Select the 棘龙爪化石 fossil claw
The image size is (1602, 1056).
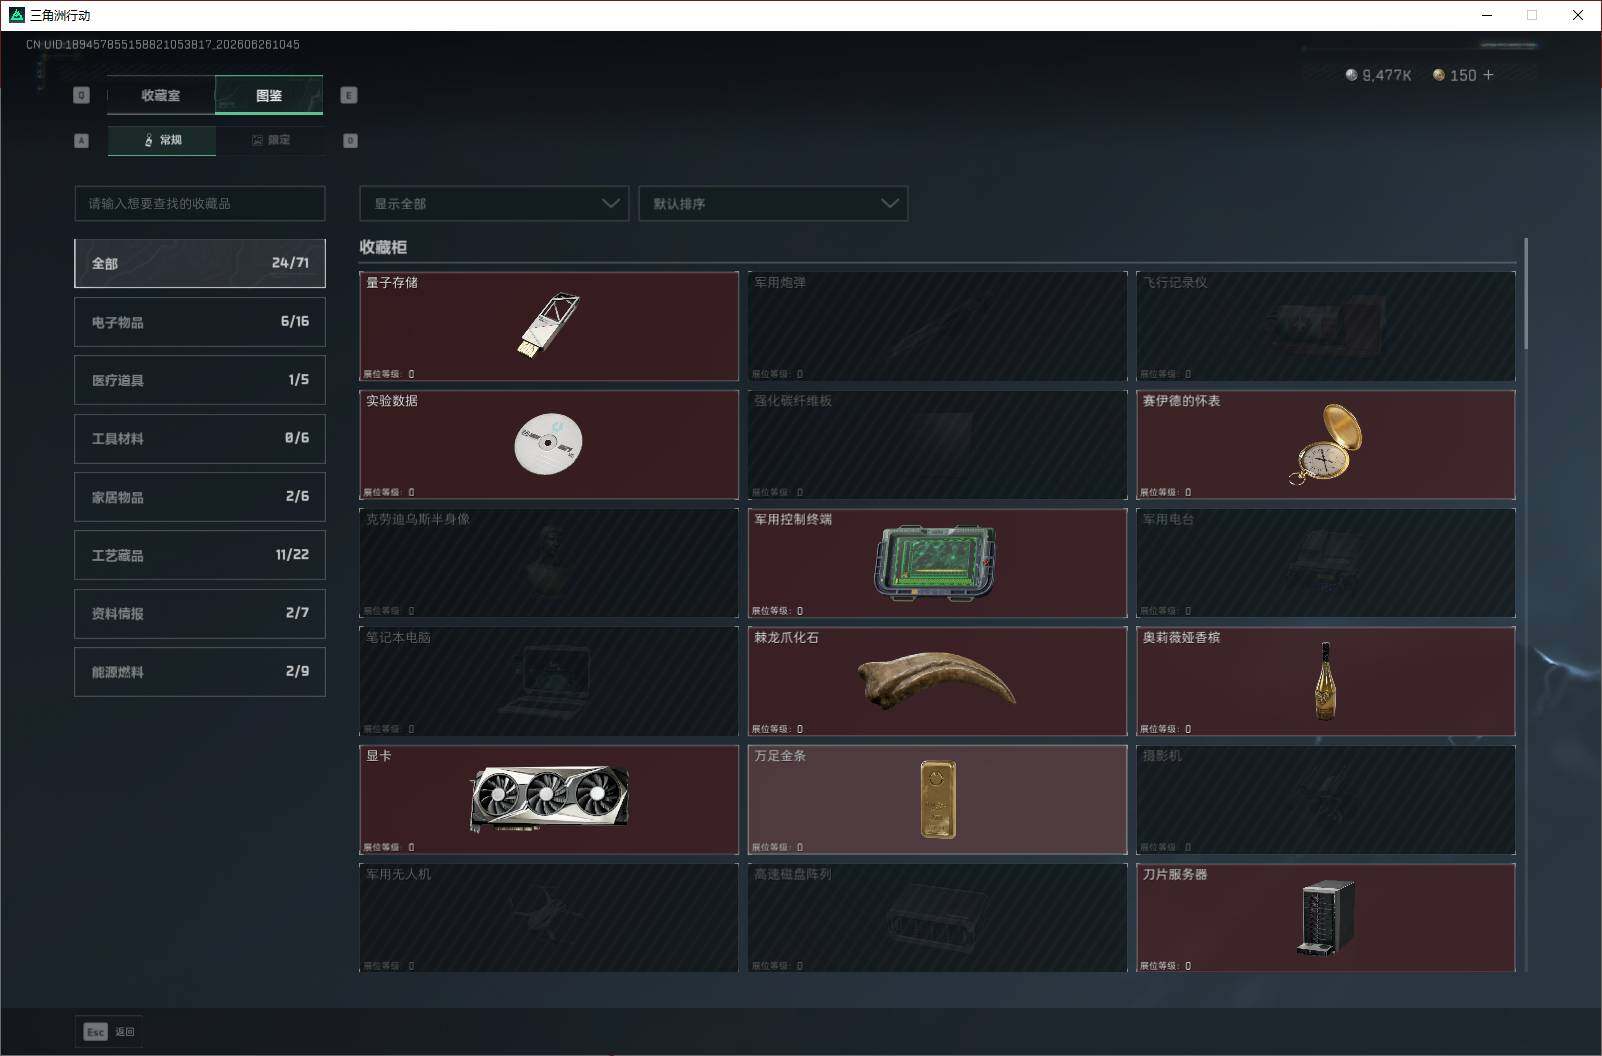point(937,681)
